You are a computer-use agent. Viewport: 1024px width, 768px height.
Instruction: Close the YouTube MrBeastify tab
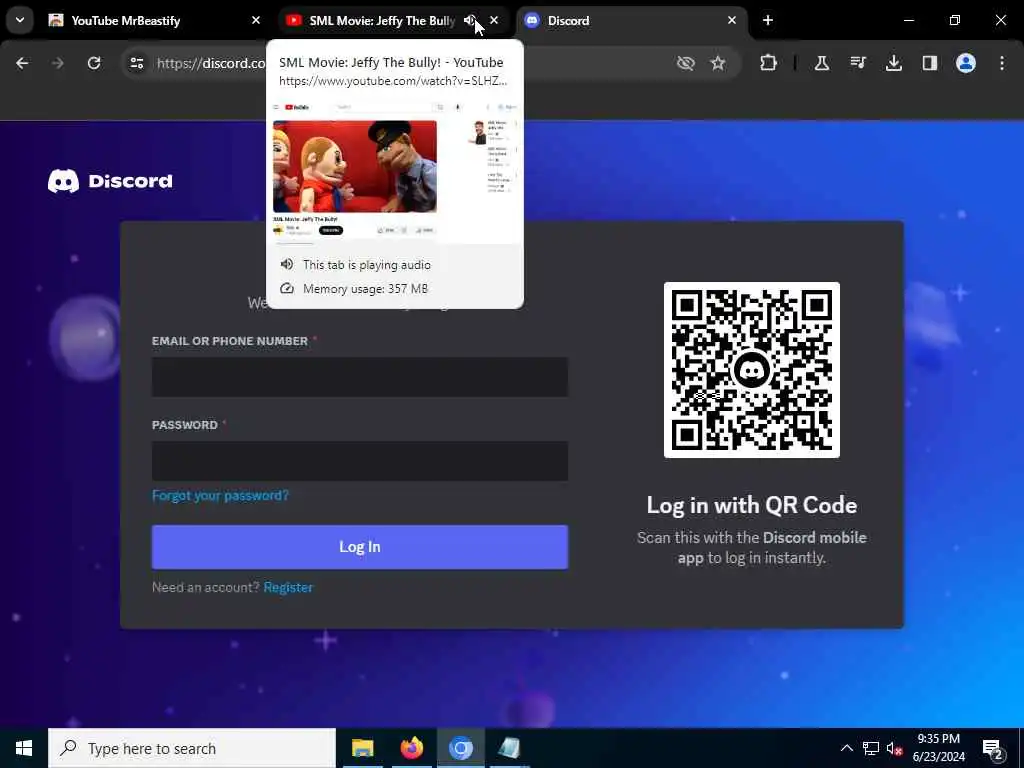click(256, 20)
